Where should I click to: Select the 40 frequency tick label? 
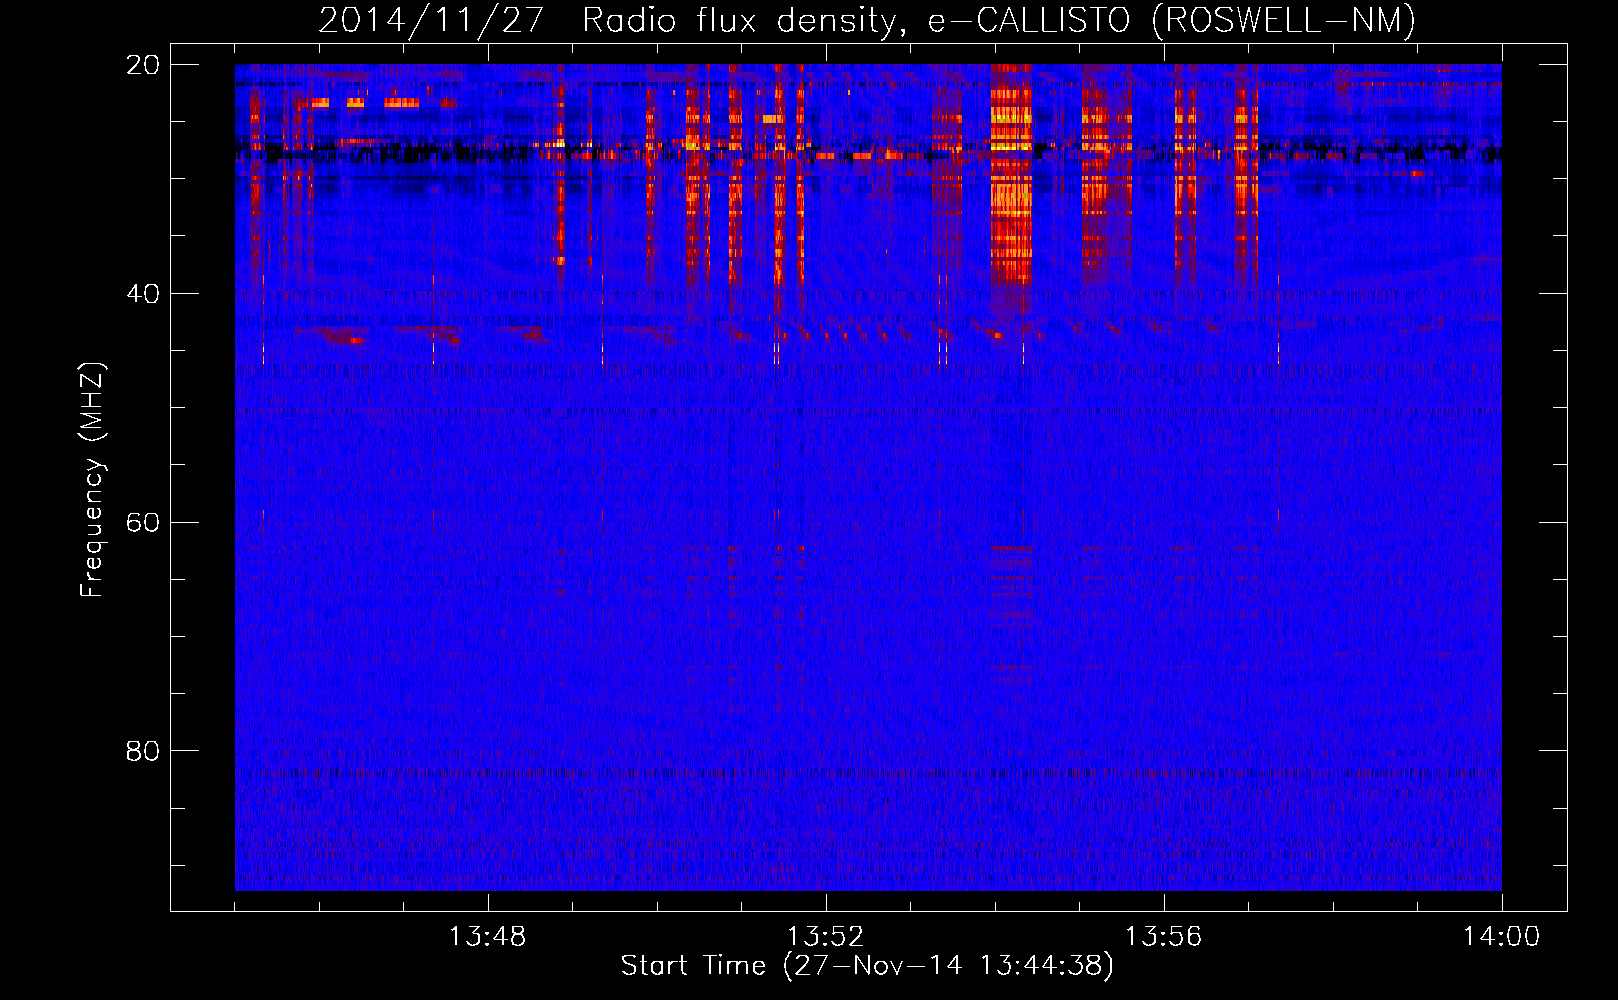[143, 294]
